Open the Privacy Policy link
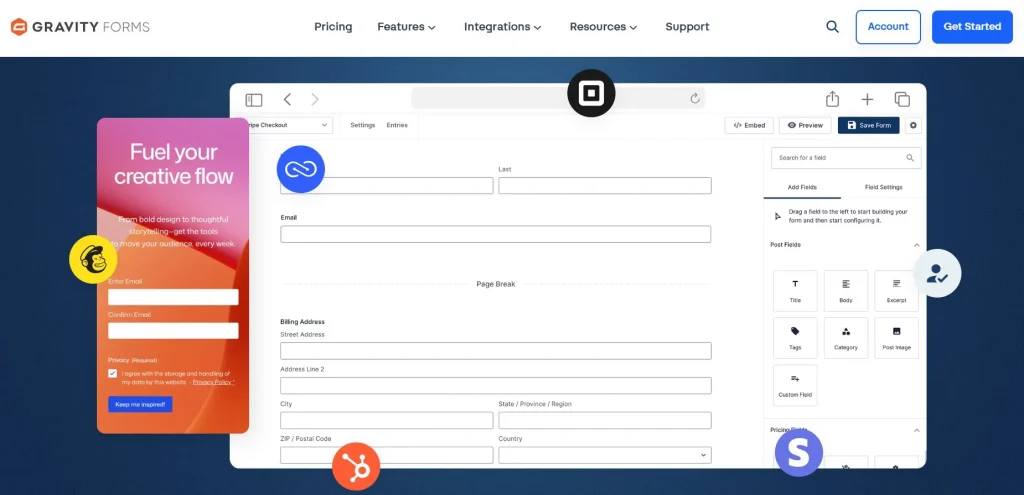 point(214,382)
